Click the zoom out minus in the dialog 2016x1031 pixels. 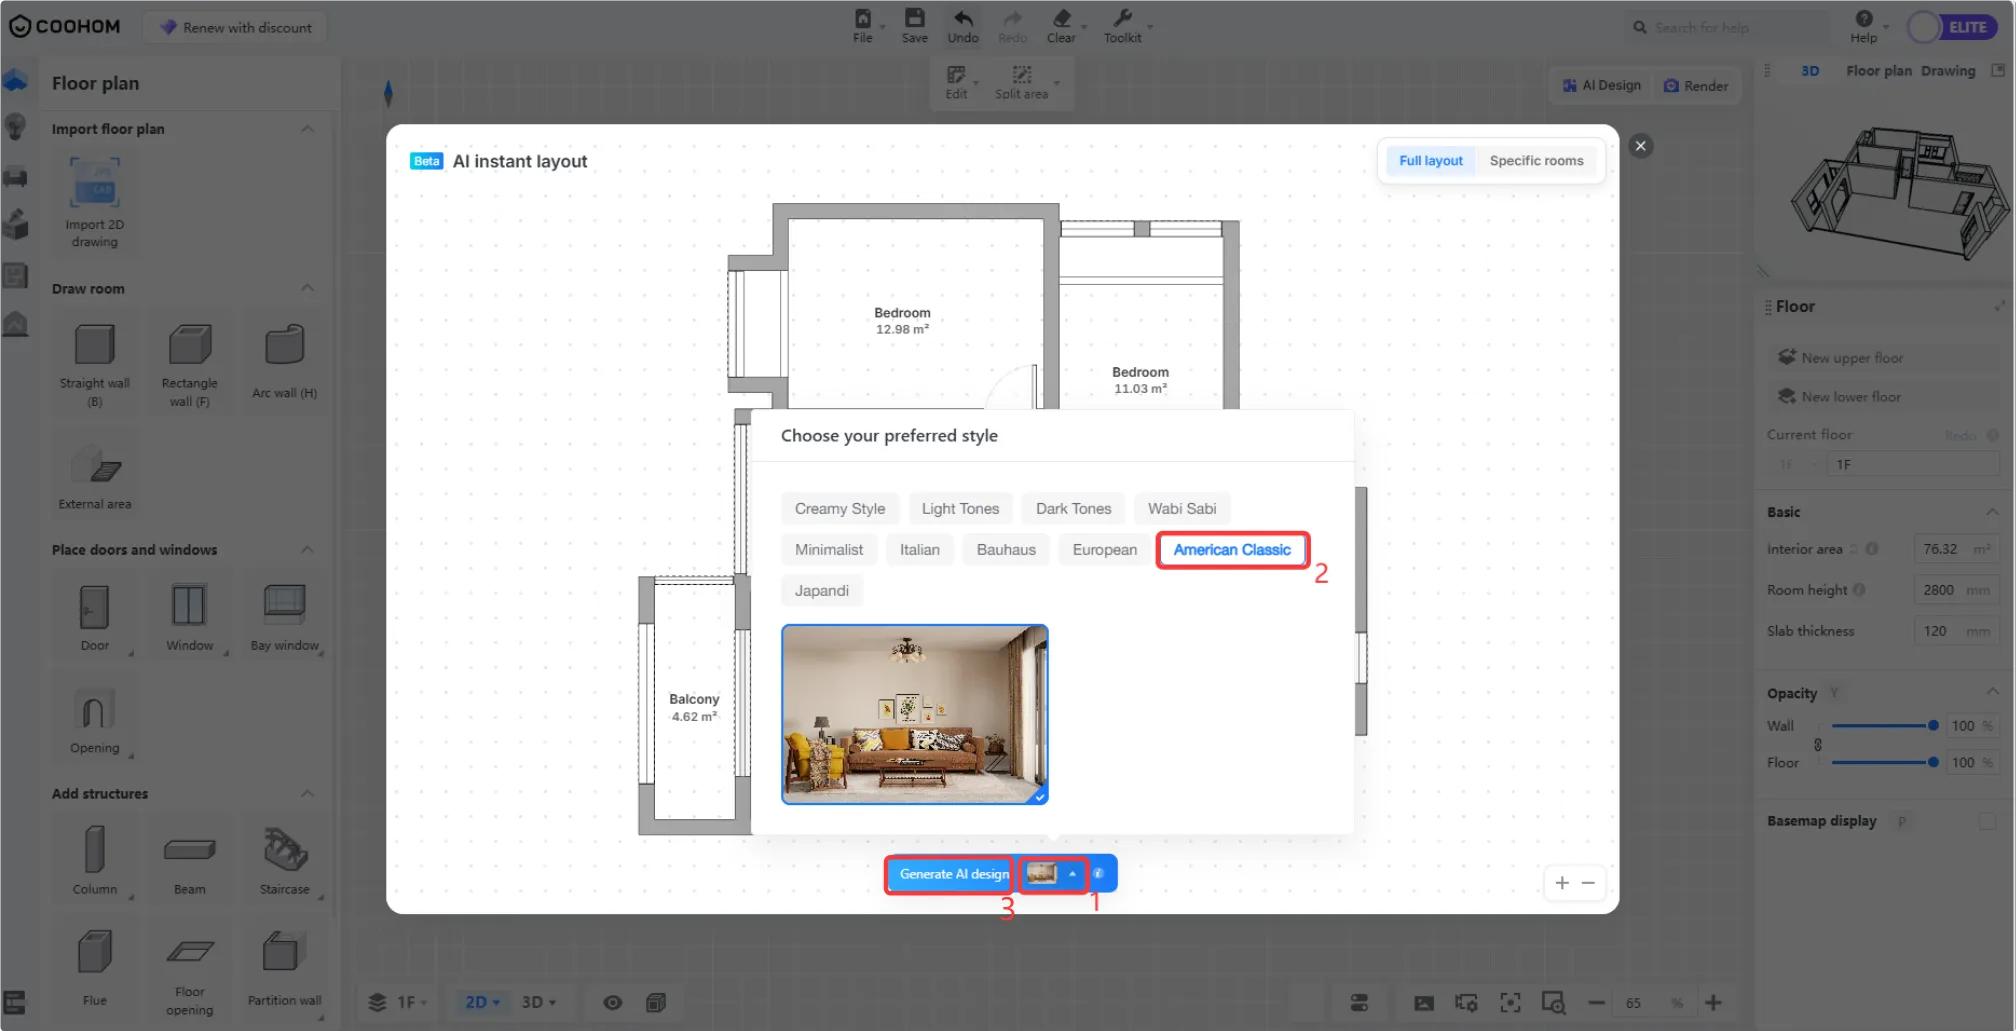[x=1588, y=883]
